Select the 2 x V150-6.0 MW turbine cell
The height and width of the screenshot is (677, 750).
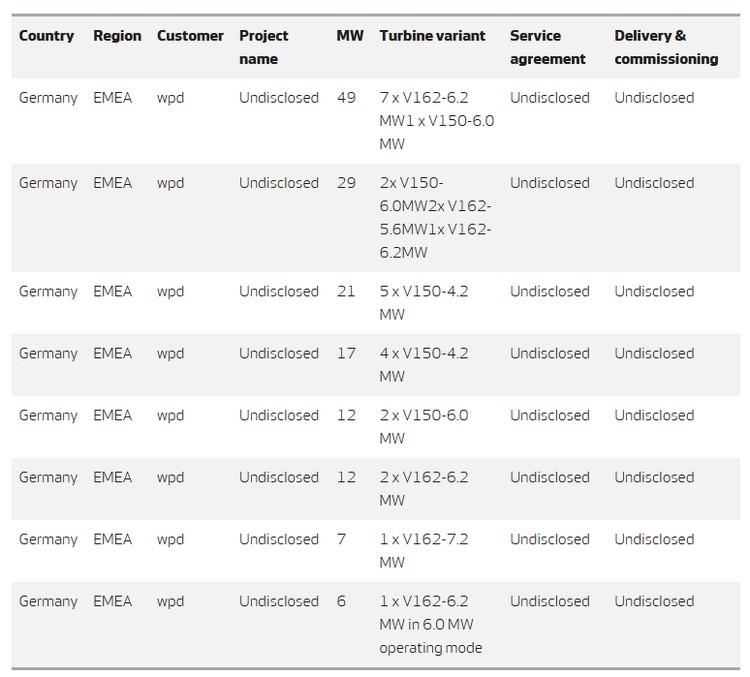coord(424,427)
